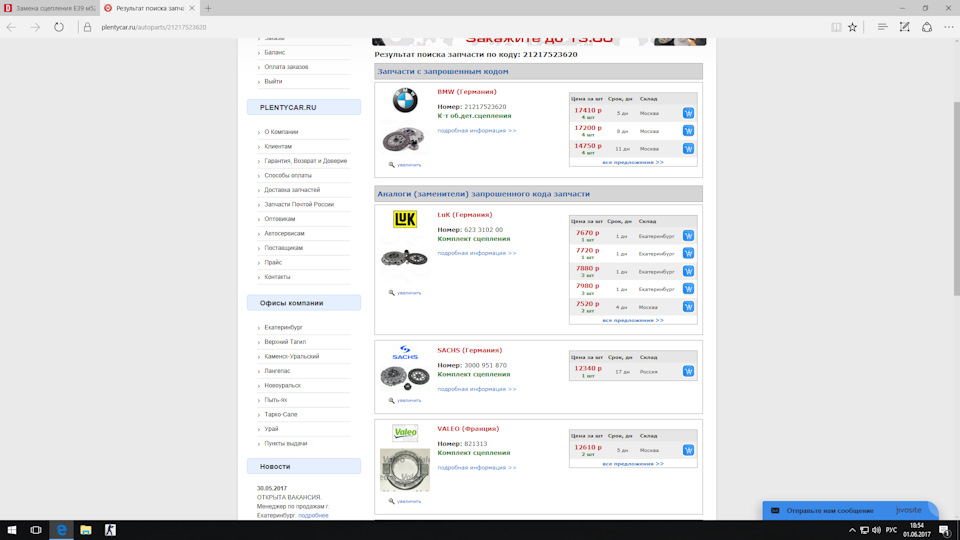The width and height of the screenshot is (960, 540).
Task: Show all BMW offers (все предложения)
Action: click(632, 162)
